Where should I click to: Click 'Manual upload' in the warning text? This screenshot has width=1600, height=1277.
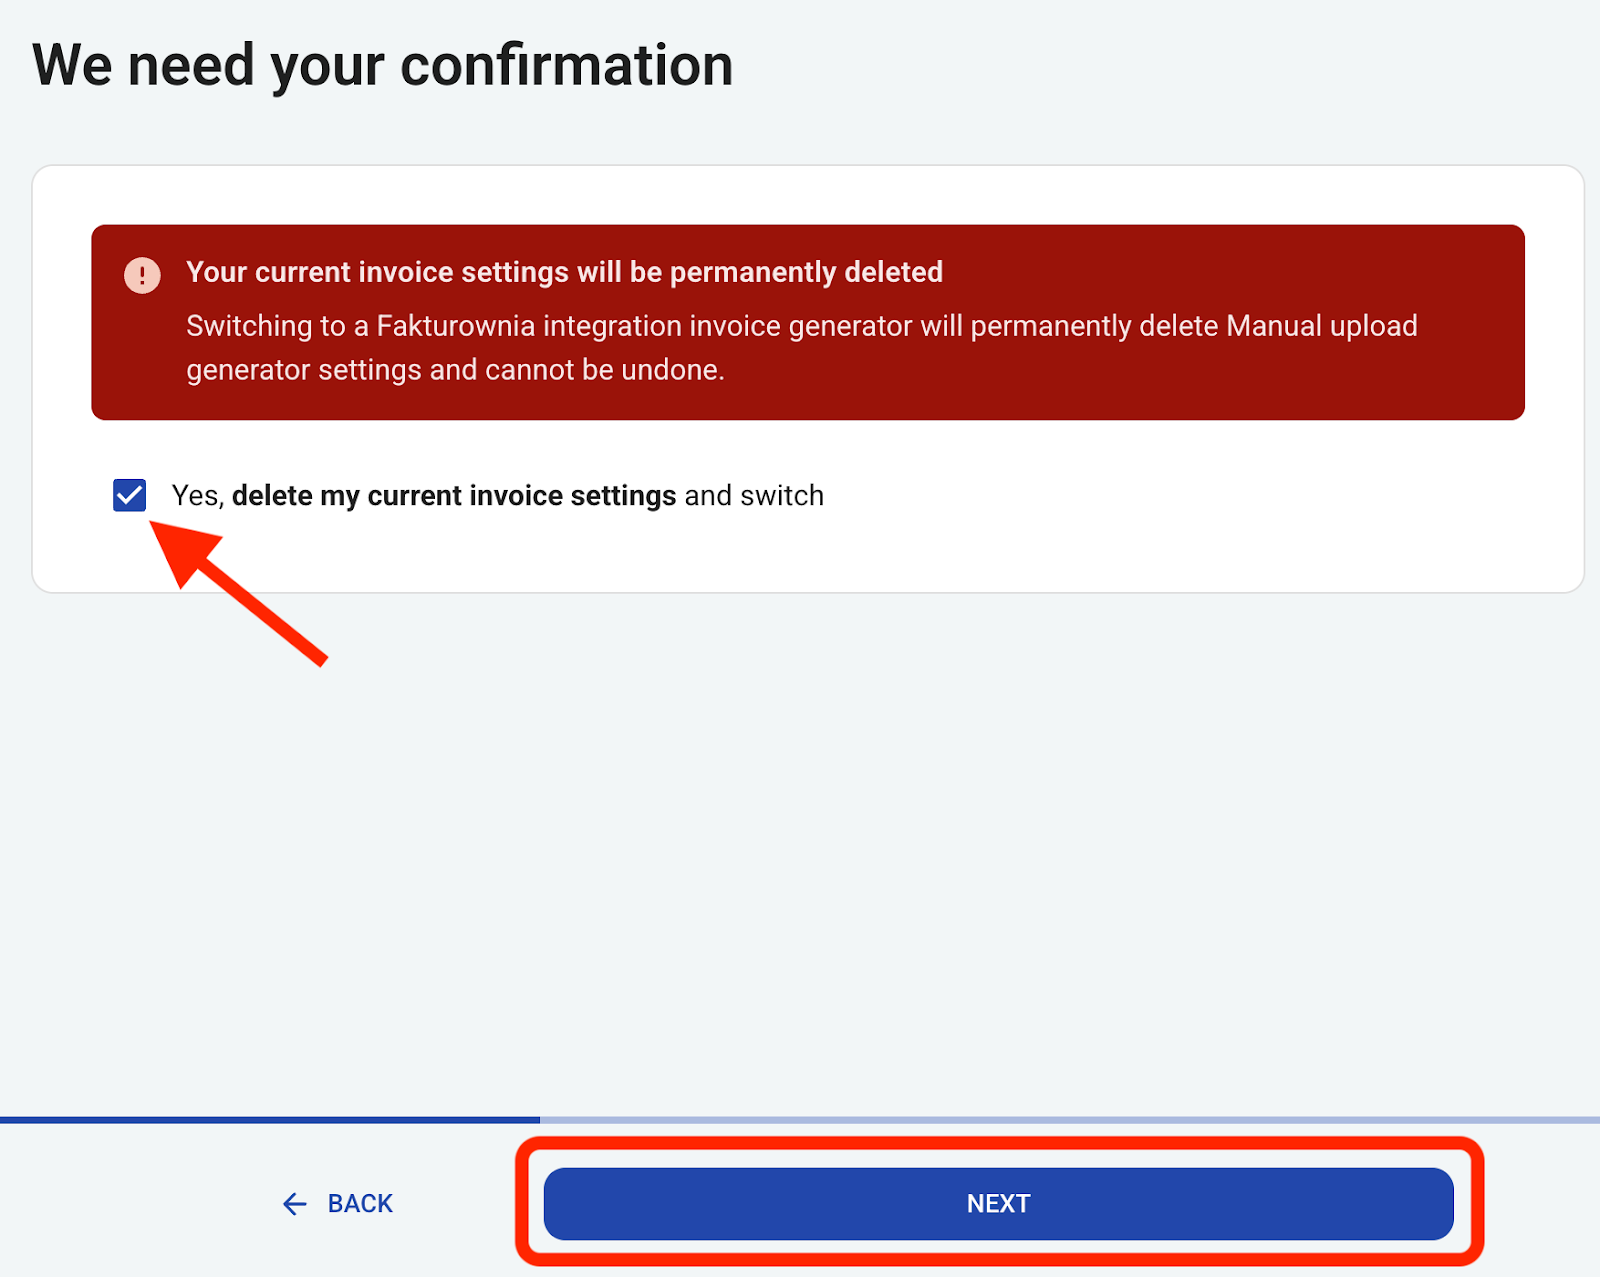(1321, 326)
